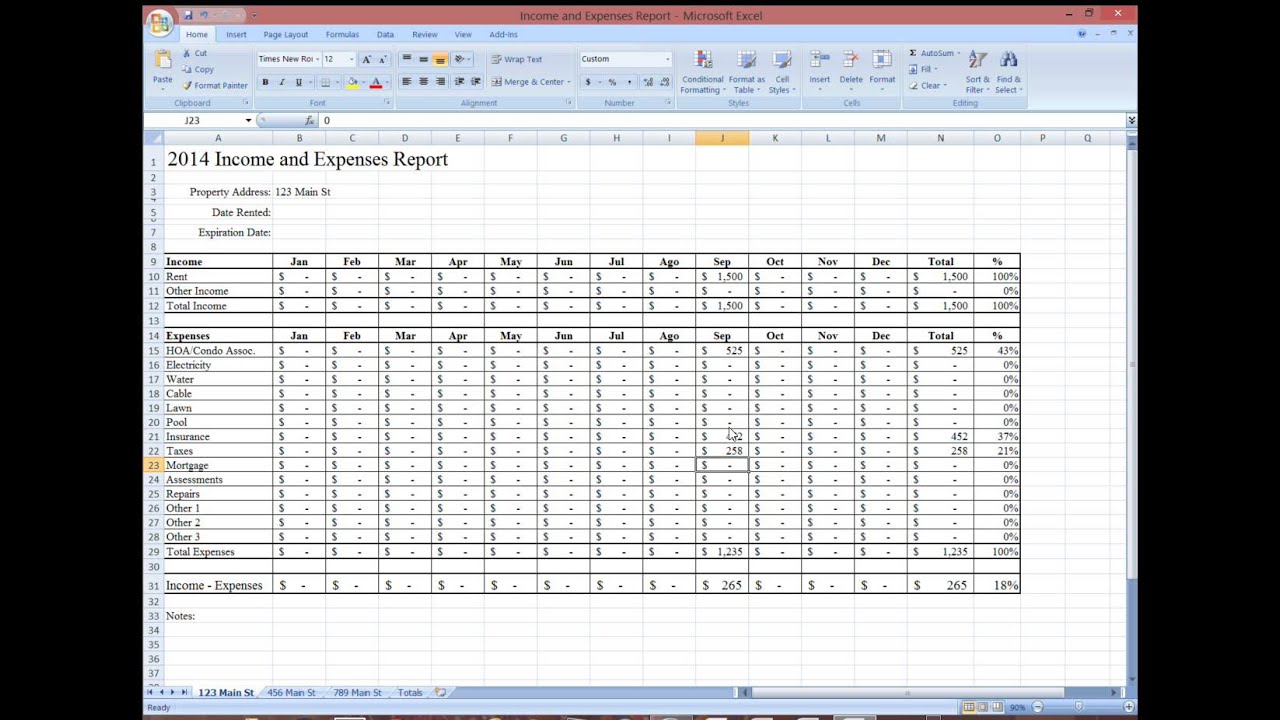
Task: Click the Office button logo
Action: pyautogui.click(x=160, y=22)
